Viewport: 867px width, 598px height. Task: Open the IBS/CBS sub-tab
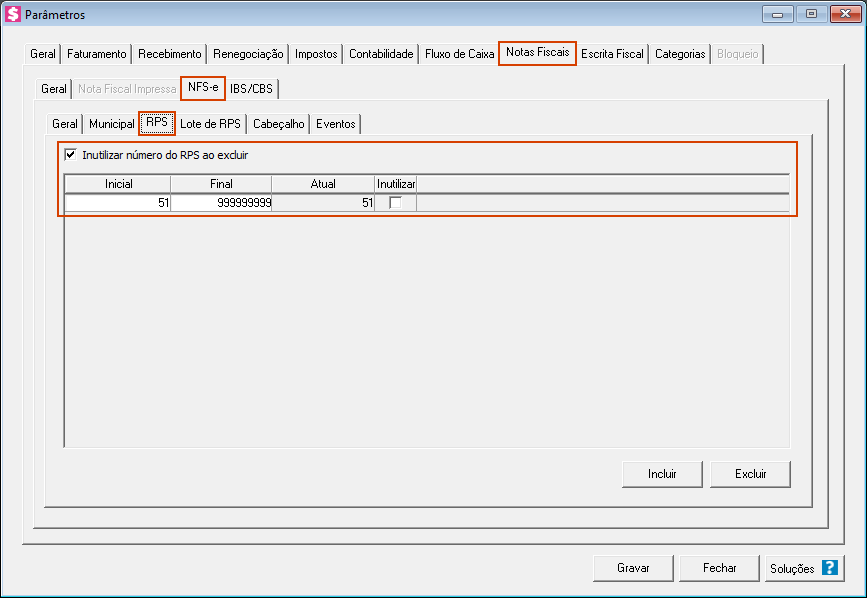coord(251,89)
